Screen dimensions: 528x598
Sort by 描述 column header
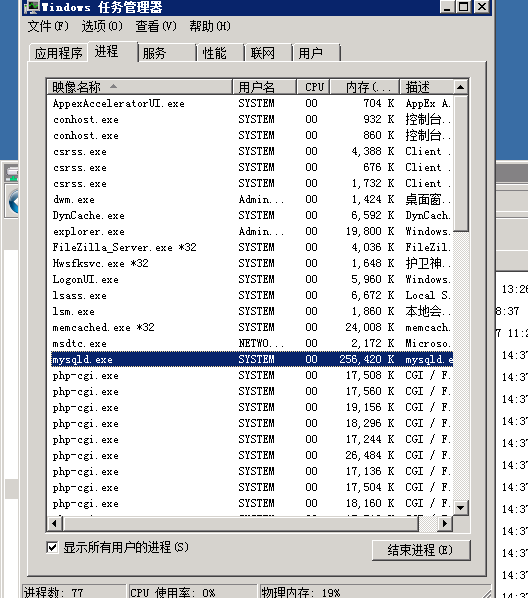(427, 87)
